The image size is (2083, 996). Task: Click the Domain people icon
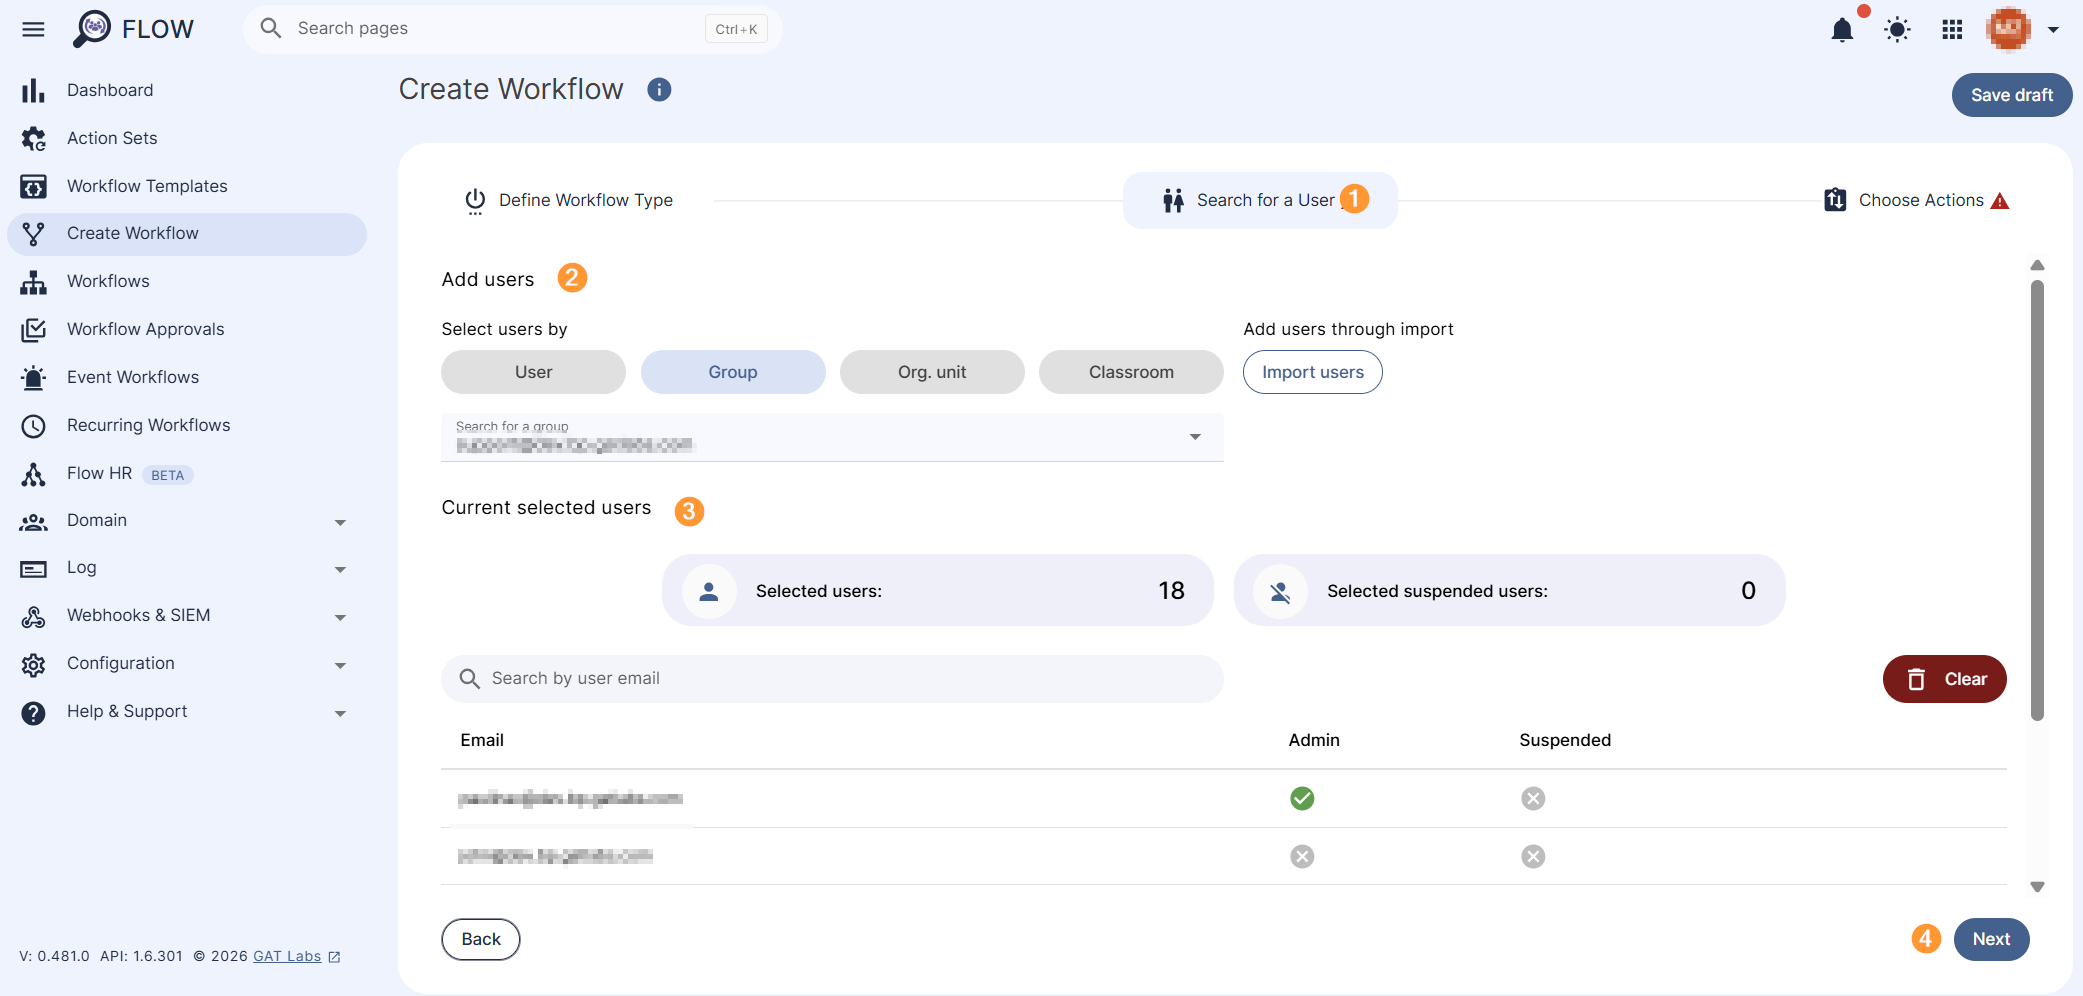(x=33, y=521)
